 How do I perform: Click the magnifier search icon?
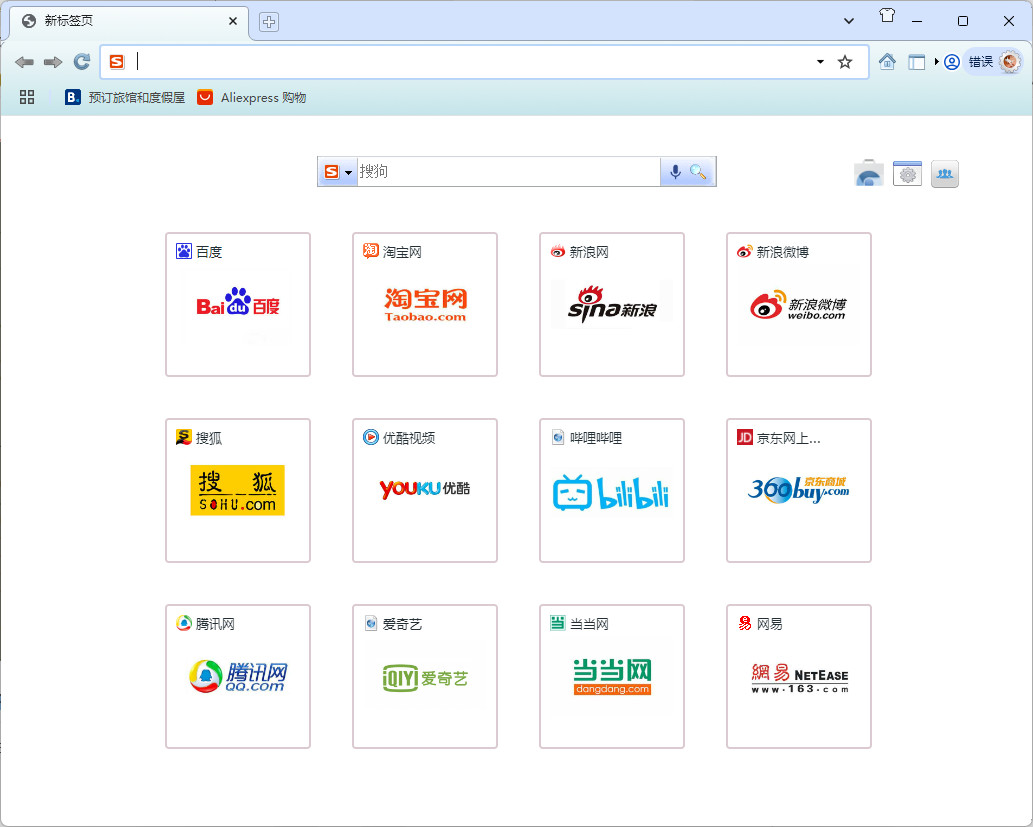(698, 172)
